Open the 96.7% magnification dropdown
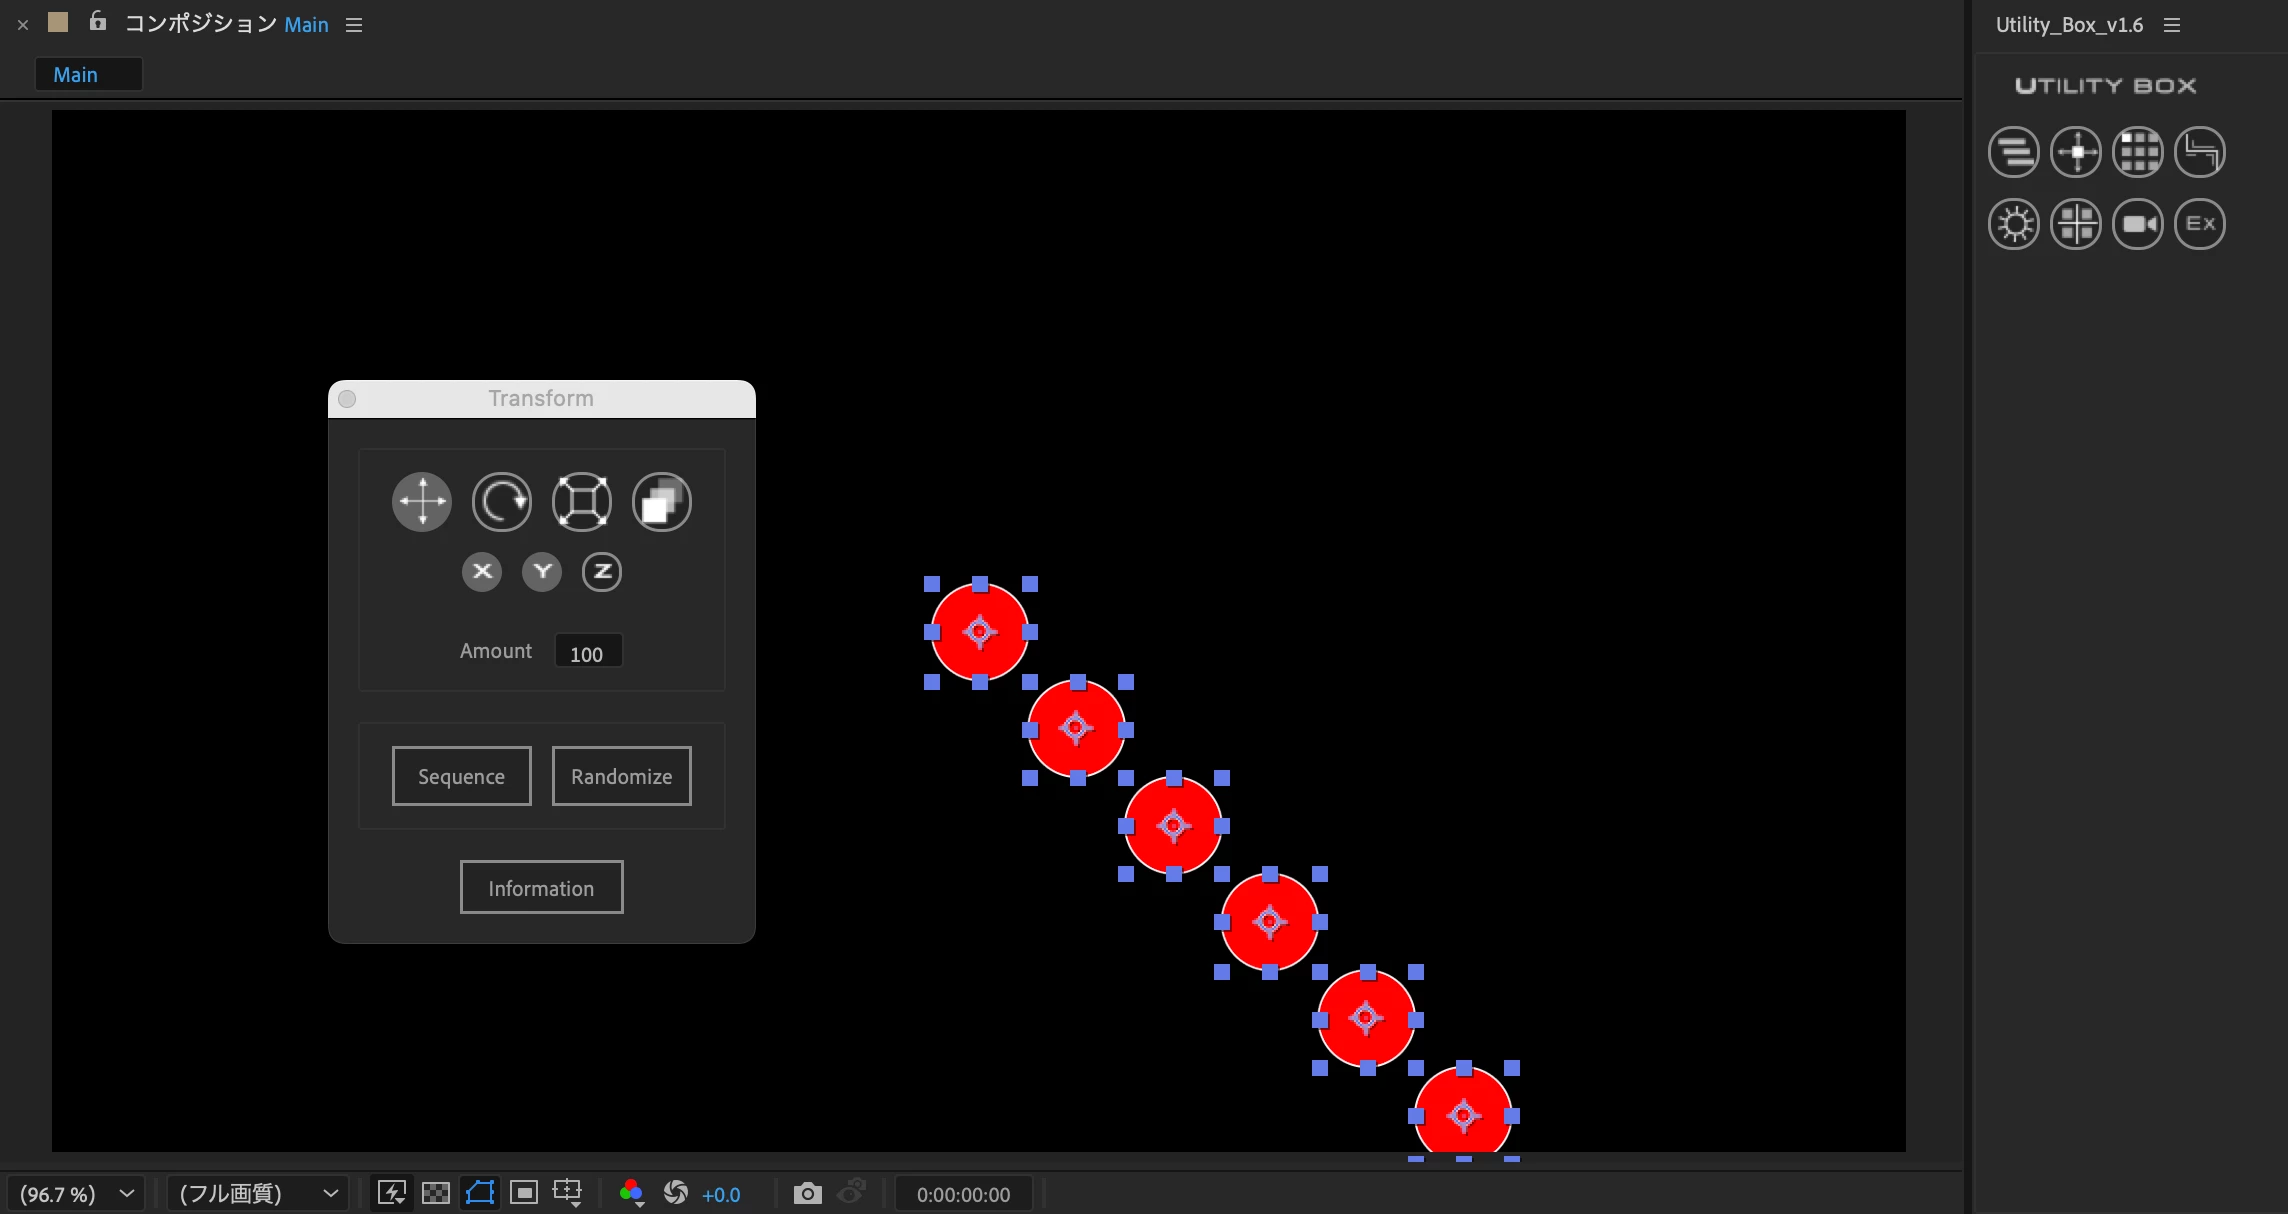 tap(76, 1194)
